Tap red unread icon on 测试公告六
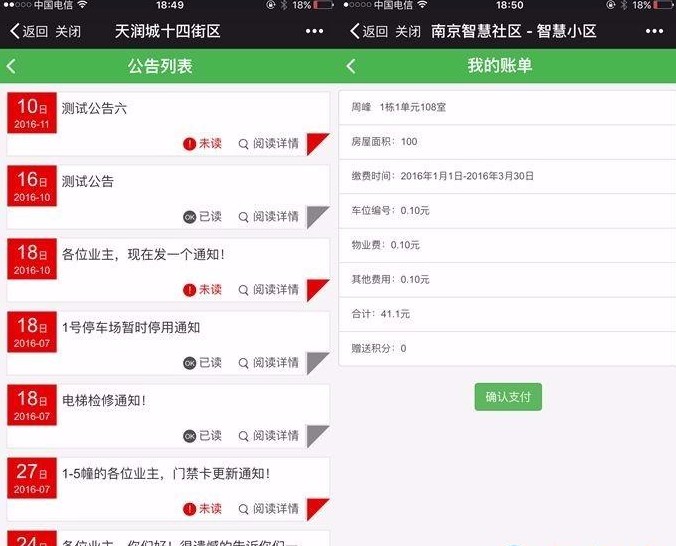This screenshot has height=546, width=676. coord(190,144)
